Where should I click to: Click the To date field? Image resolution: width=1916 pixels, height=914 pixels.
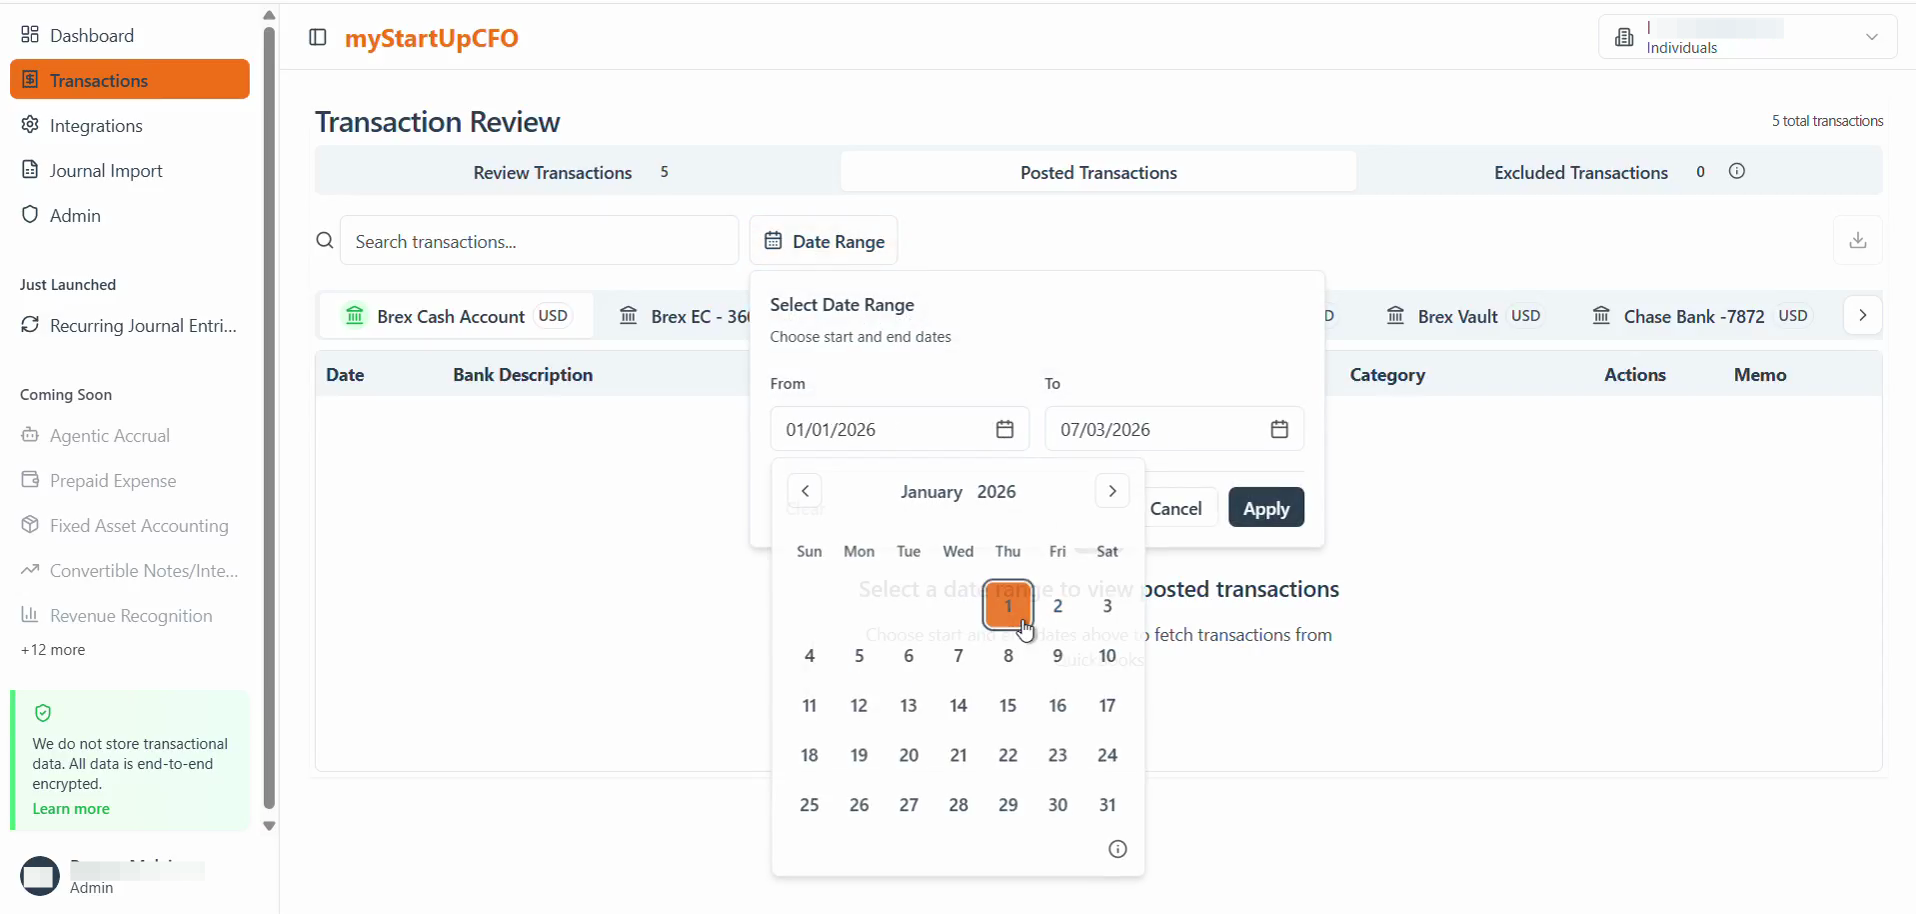pos(1174,429)
